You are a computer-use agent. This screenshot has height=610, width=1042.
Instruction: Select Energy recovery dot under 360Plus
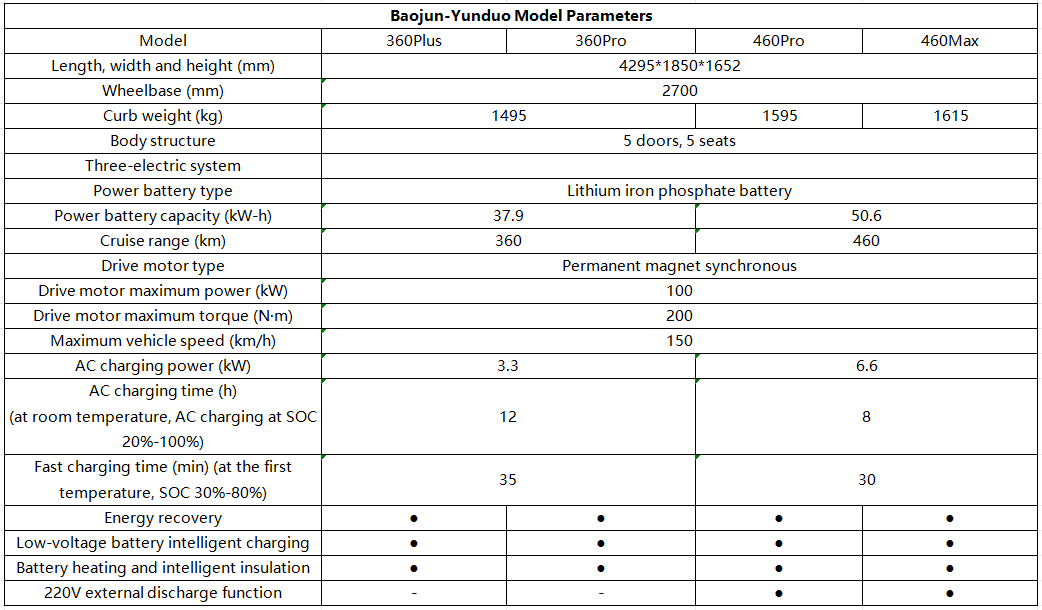[x=413, y=518]
